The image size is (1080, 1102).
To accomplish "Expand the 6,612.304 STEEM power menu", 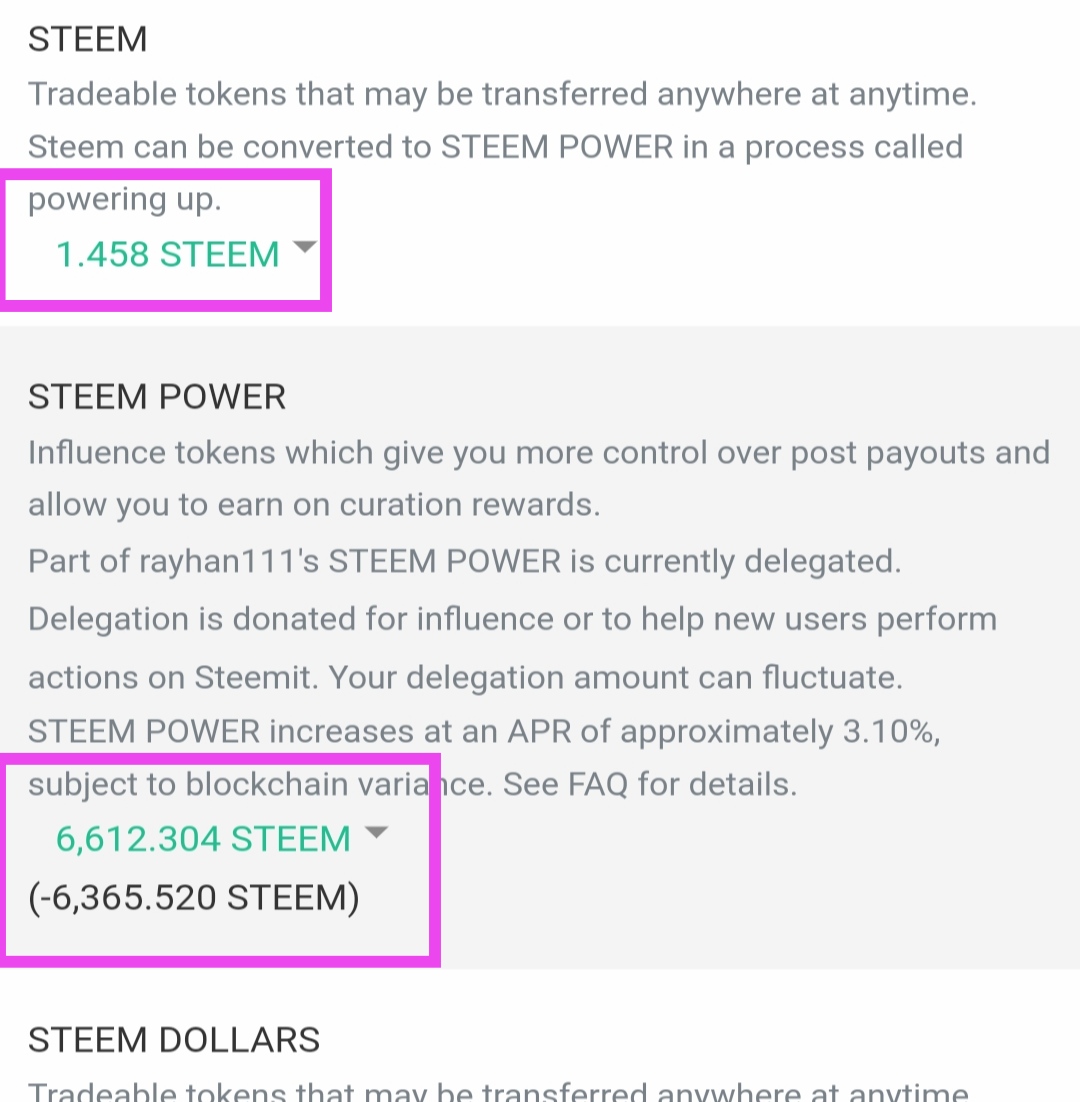I will 203,838.
